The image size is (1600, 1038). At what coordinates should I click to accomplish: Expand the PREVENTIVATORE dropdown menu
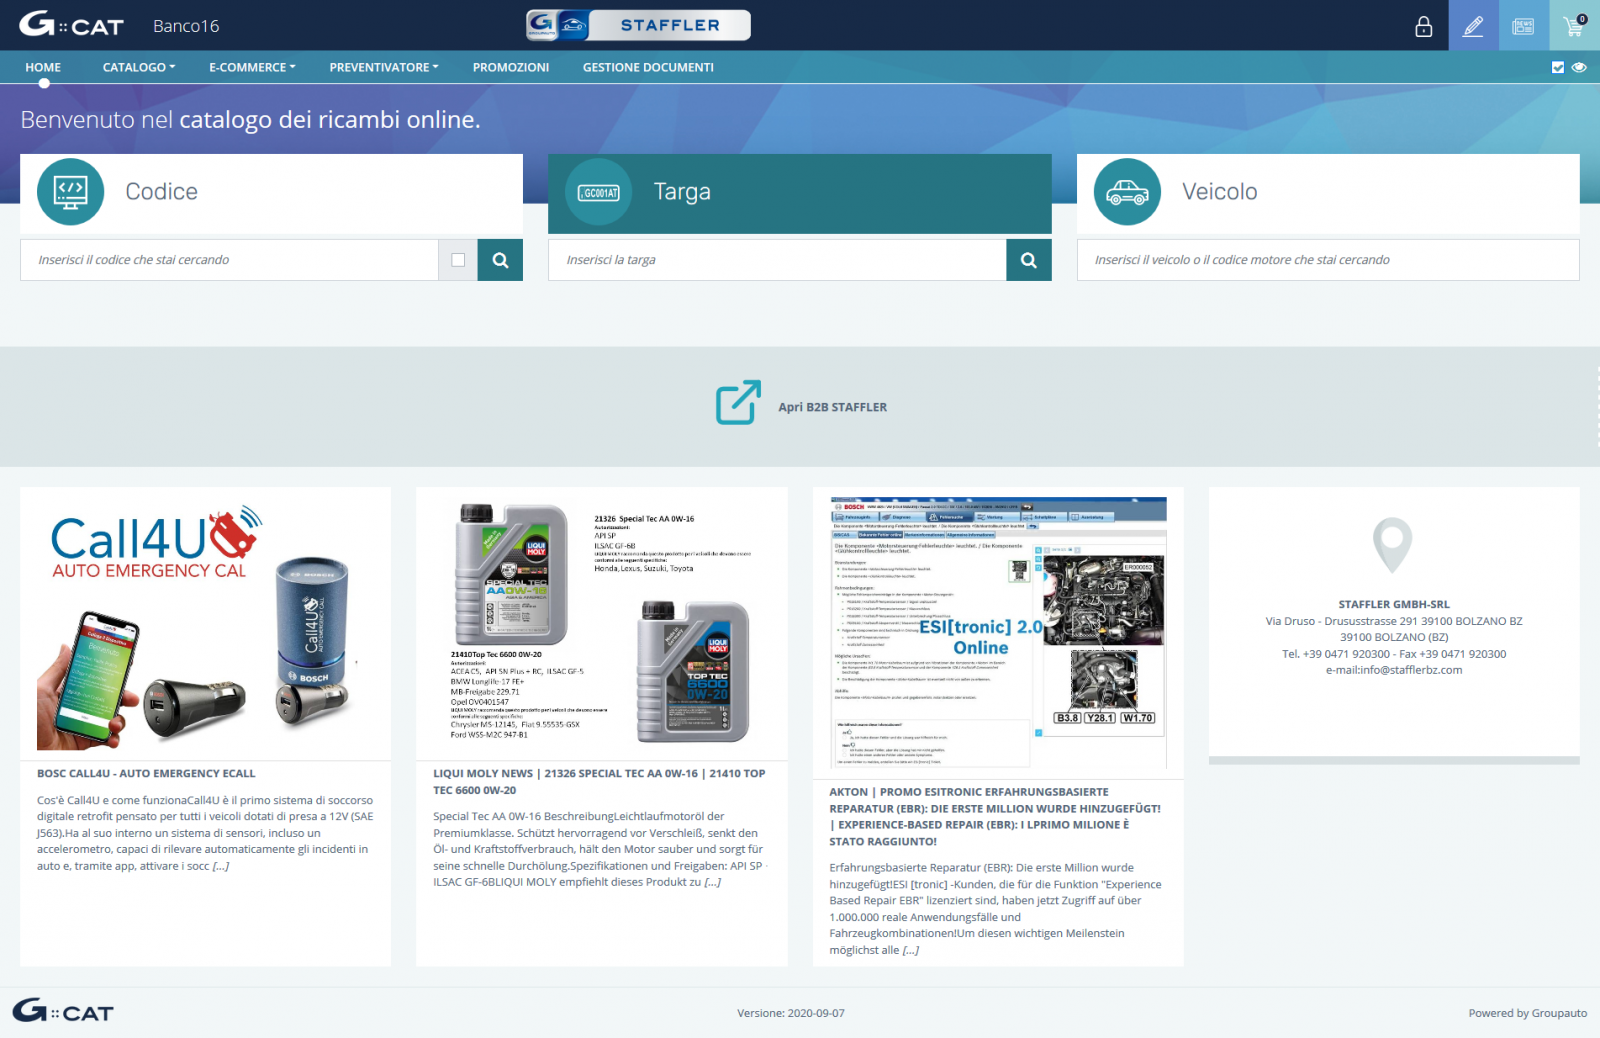(x=384, y=67)
